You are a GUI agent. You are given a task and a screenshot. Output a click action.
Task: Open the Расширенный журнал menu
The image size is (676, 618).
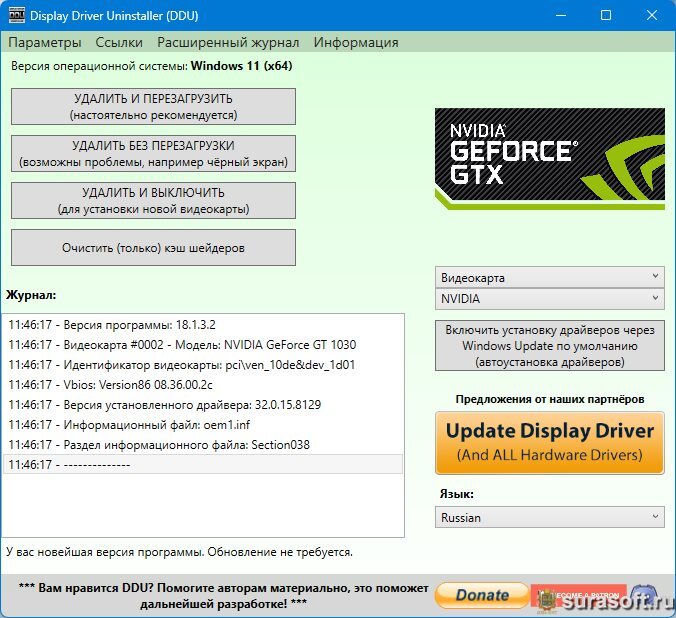(228, 42)
